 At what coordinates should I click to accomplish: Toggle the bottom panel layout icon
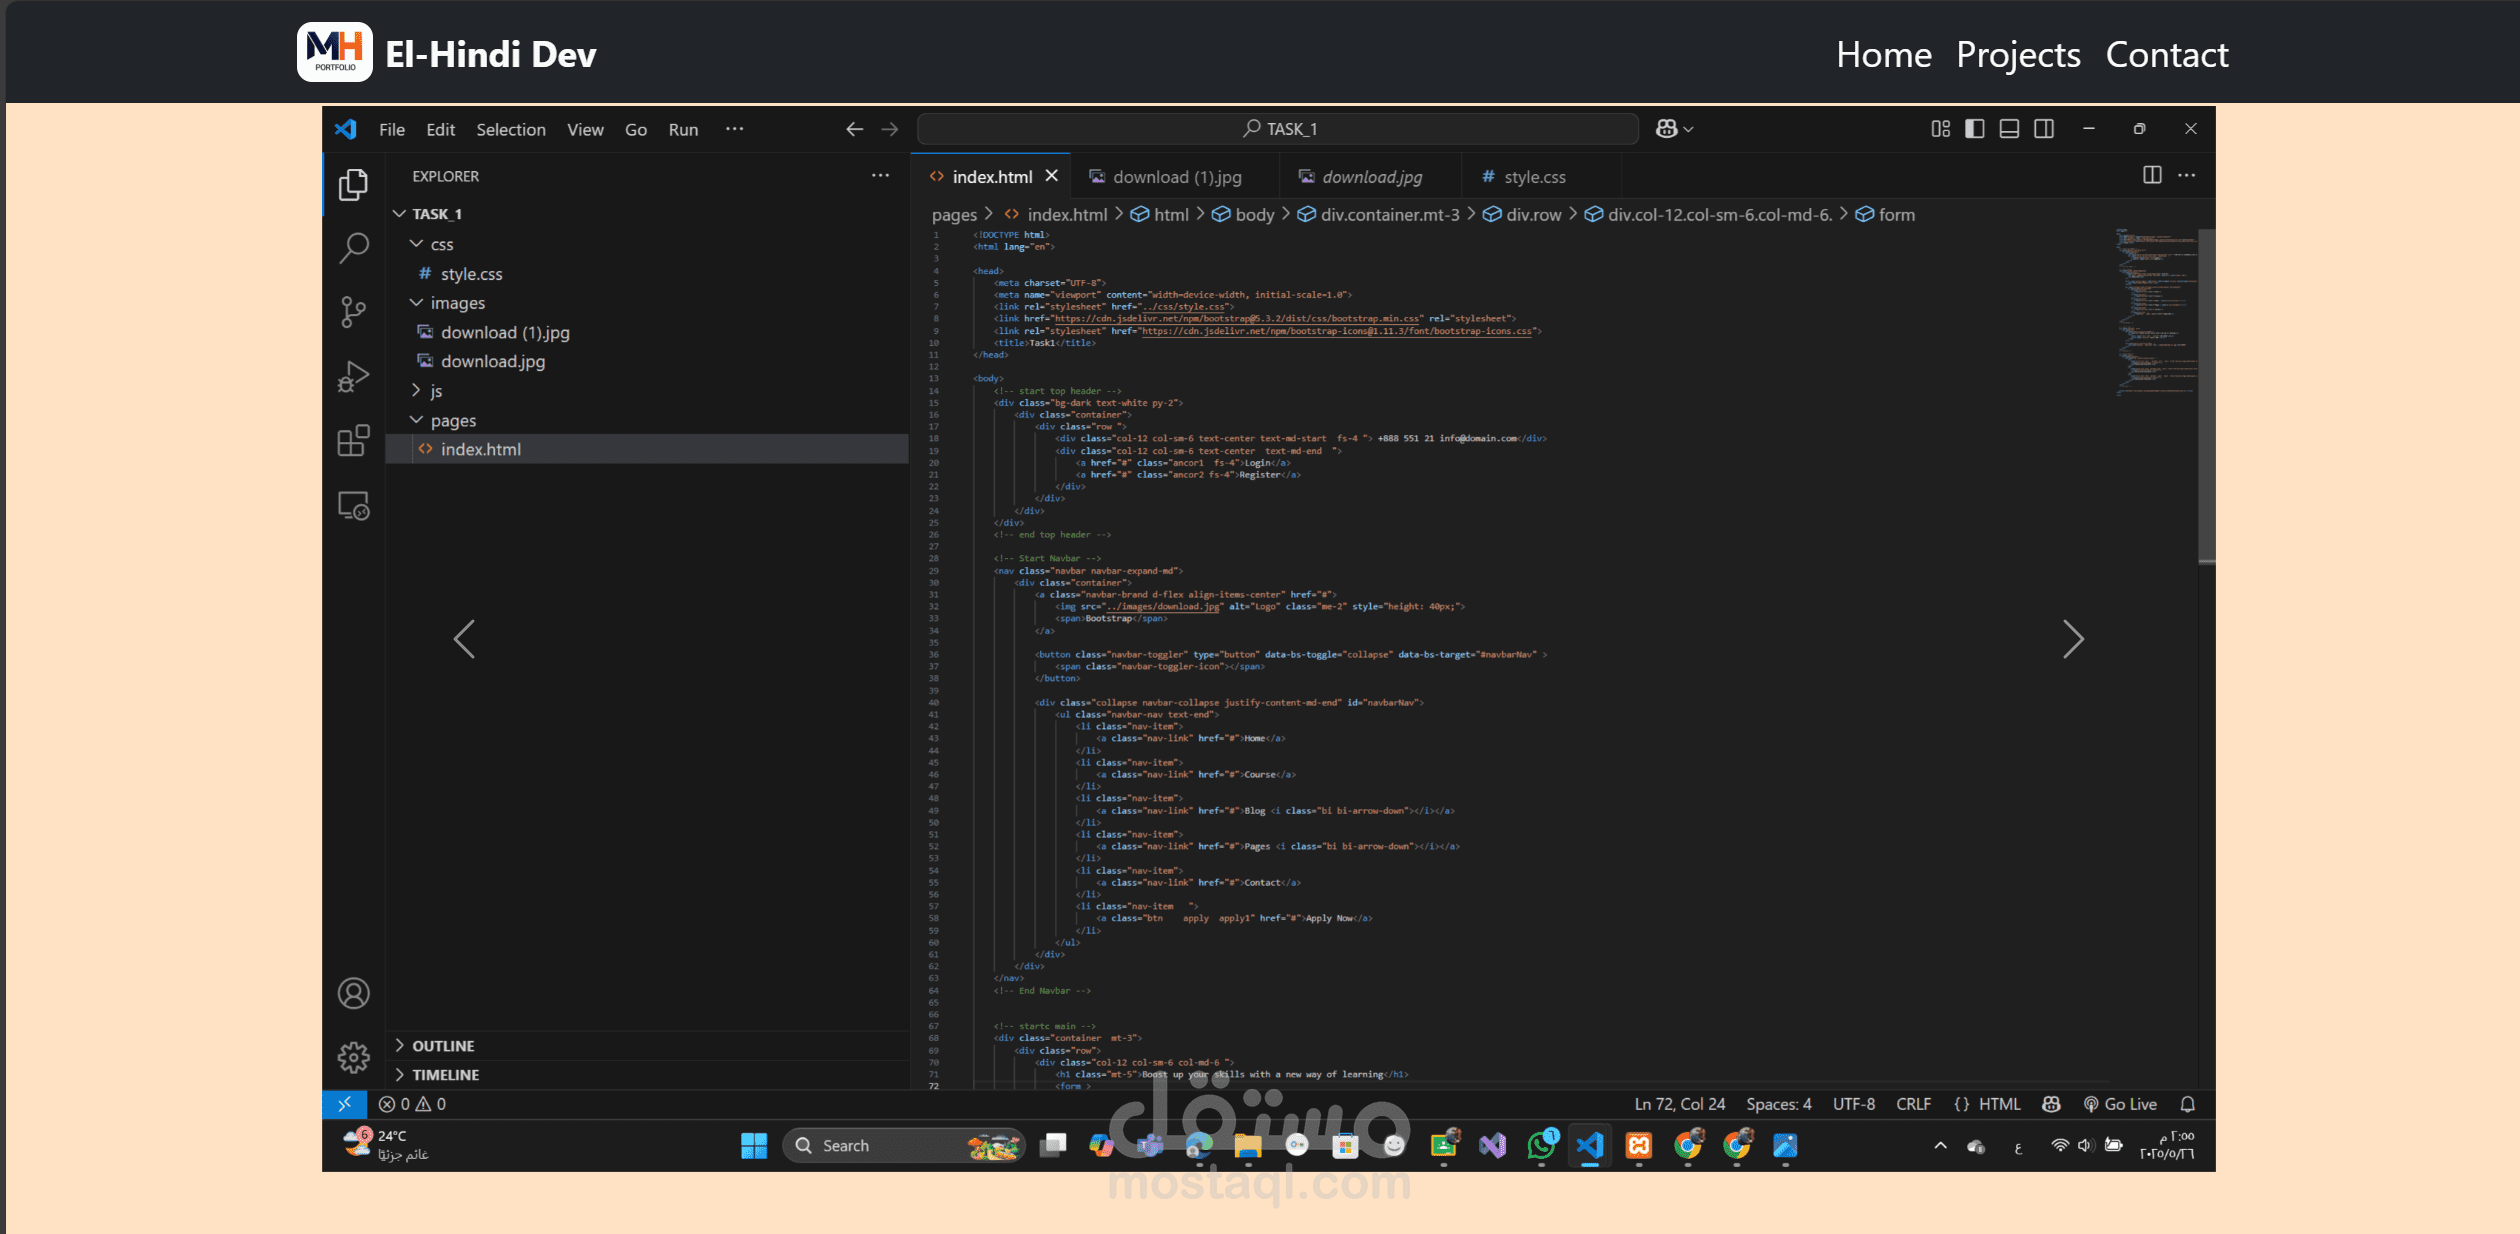(2009, 129)
